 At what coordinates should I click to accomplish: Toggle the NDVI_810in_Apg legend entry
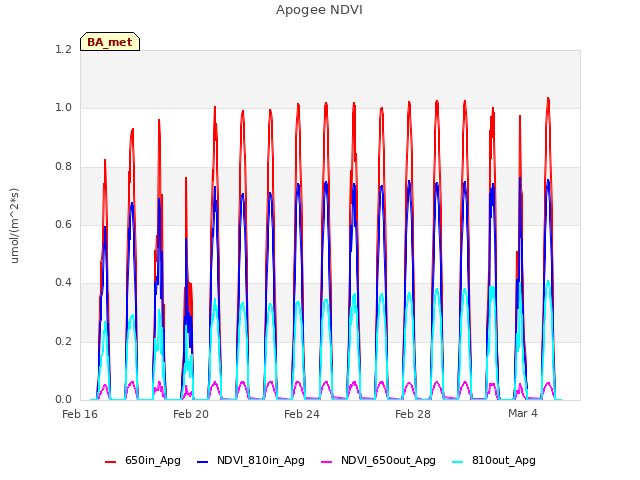(251, 460)
